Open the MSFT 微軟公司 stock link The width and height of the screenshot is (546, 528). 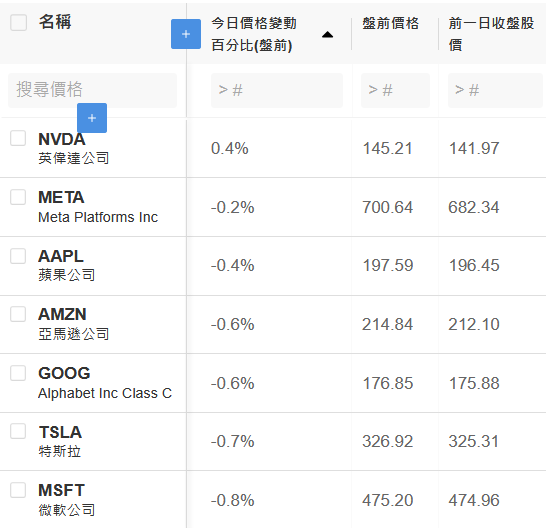(66, 499)
